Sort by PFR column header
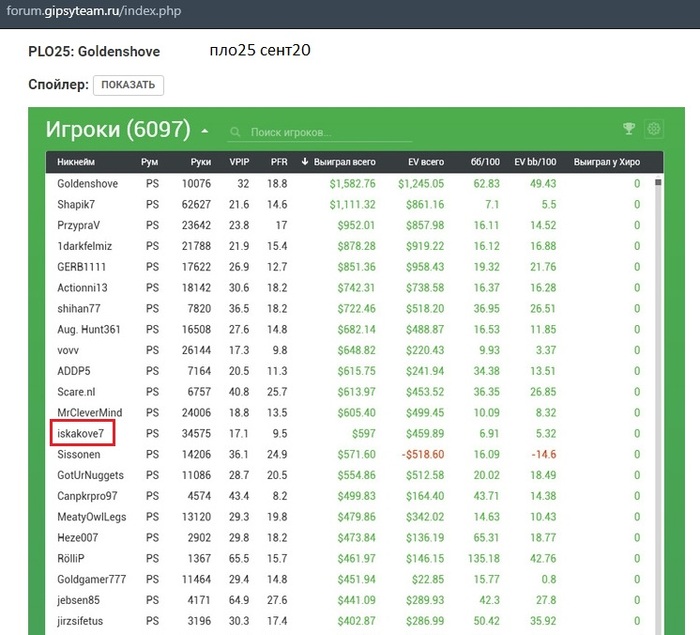Screen dimensions: 700x635 click(279, 162)
